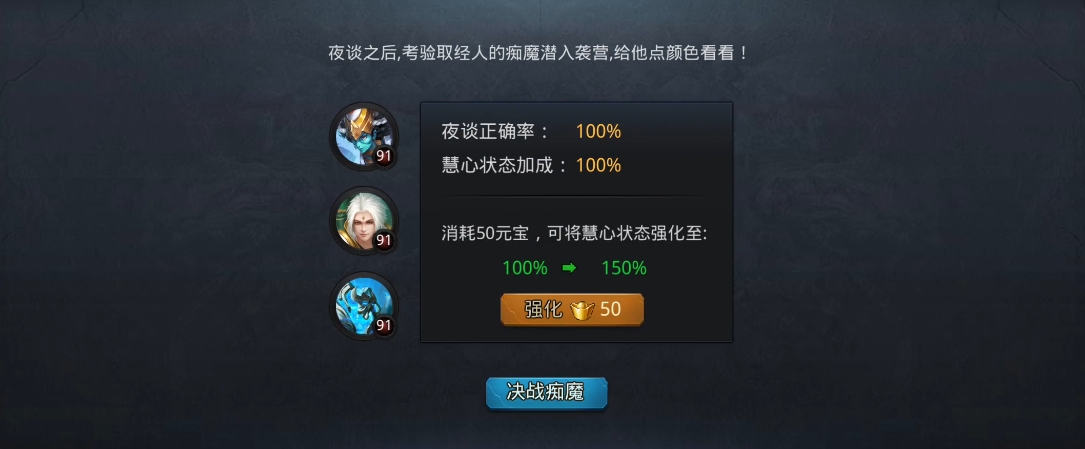Image resolution: width=1085 pixels, height=449 pixels.
Task: Select the white-haired hero portrait
Action: pyautogui.click(x=364, y=220)
